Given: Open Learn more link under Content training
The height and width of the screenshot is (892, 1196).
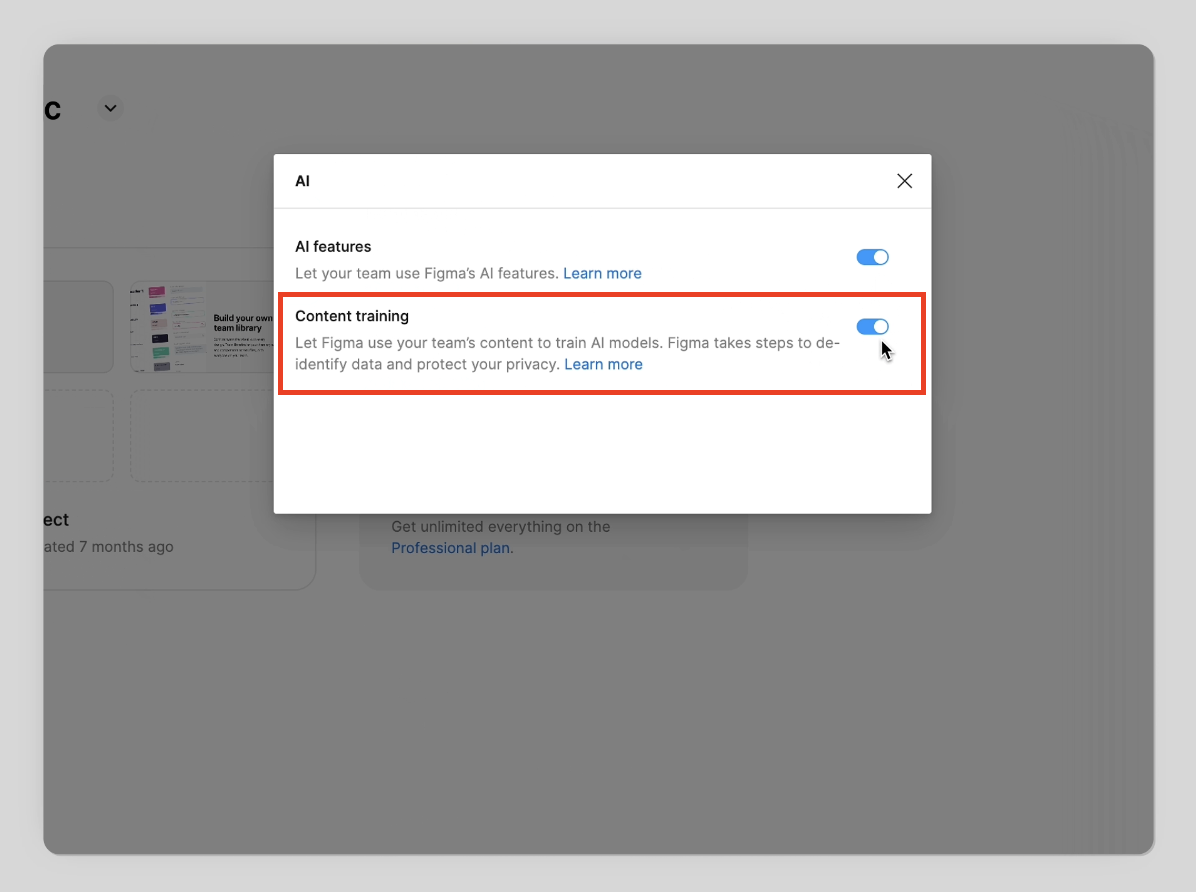Looking at the screenshot, I should pos(603,364).
